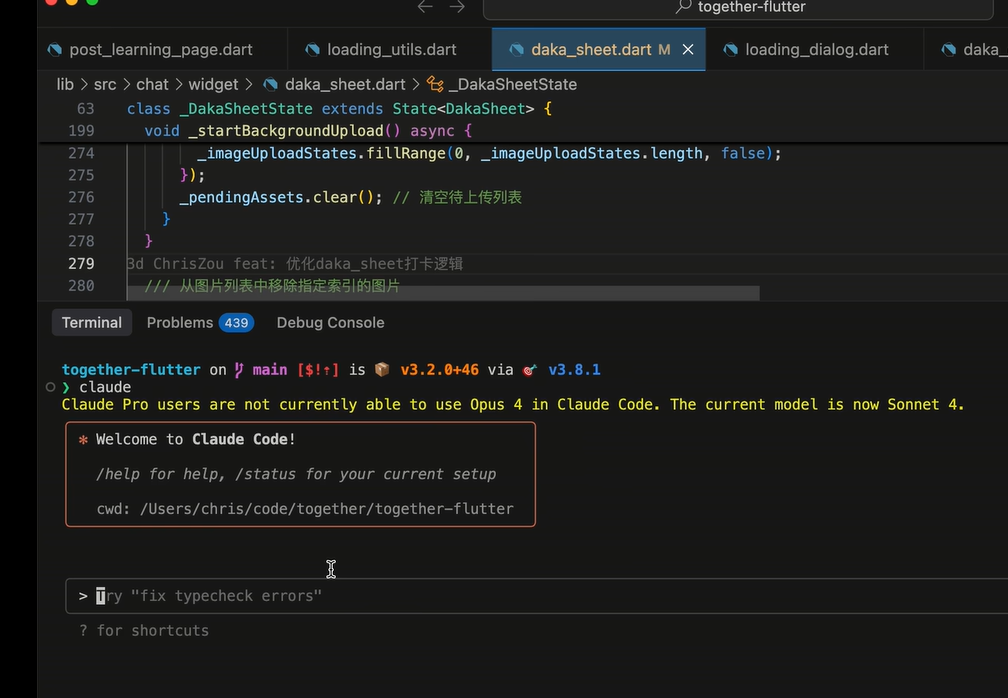
Task: Select the Terminal panel tab
Action: [x=92, y=323]
